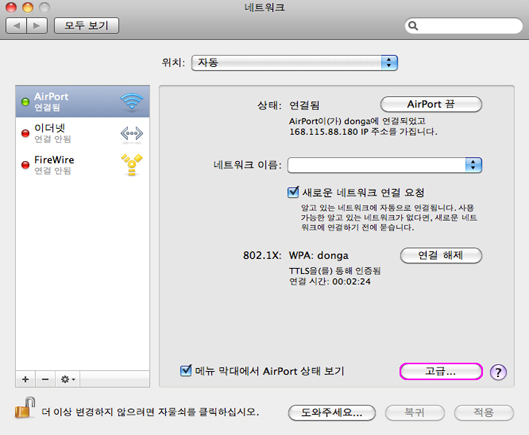Select the yellow FireWire icon in sidebar
Viewport: 529px width, 435px height.
pos(132,165)
